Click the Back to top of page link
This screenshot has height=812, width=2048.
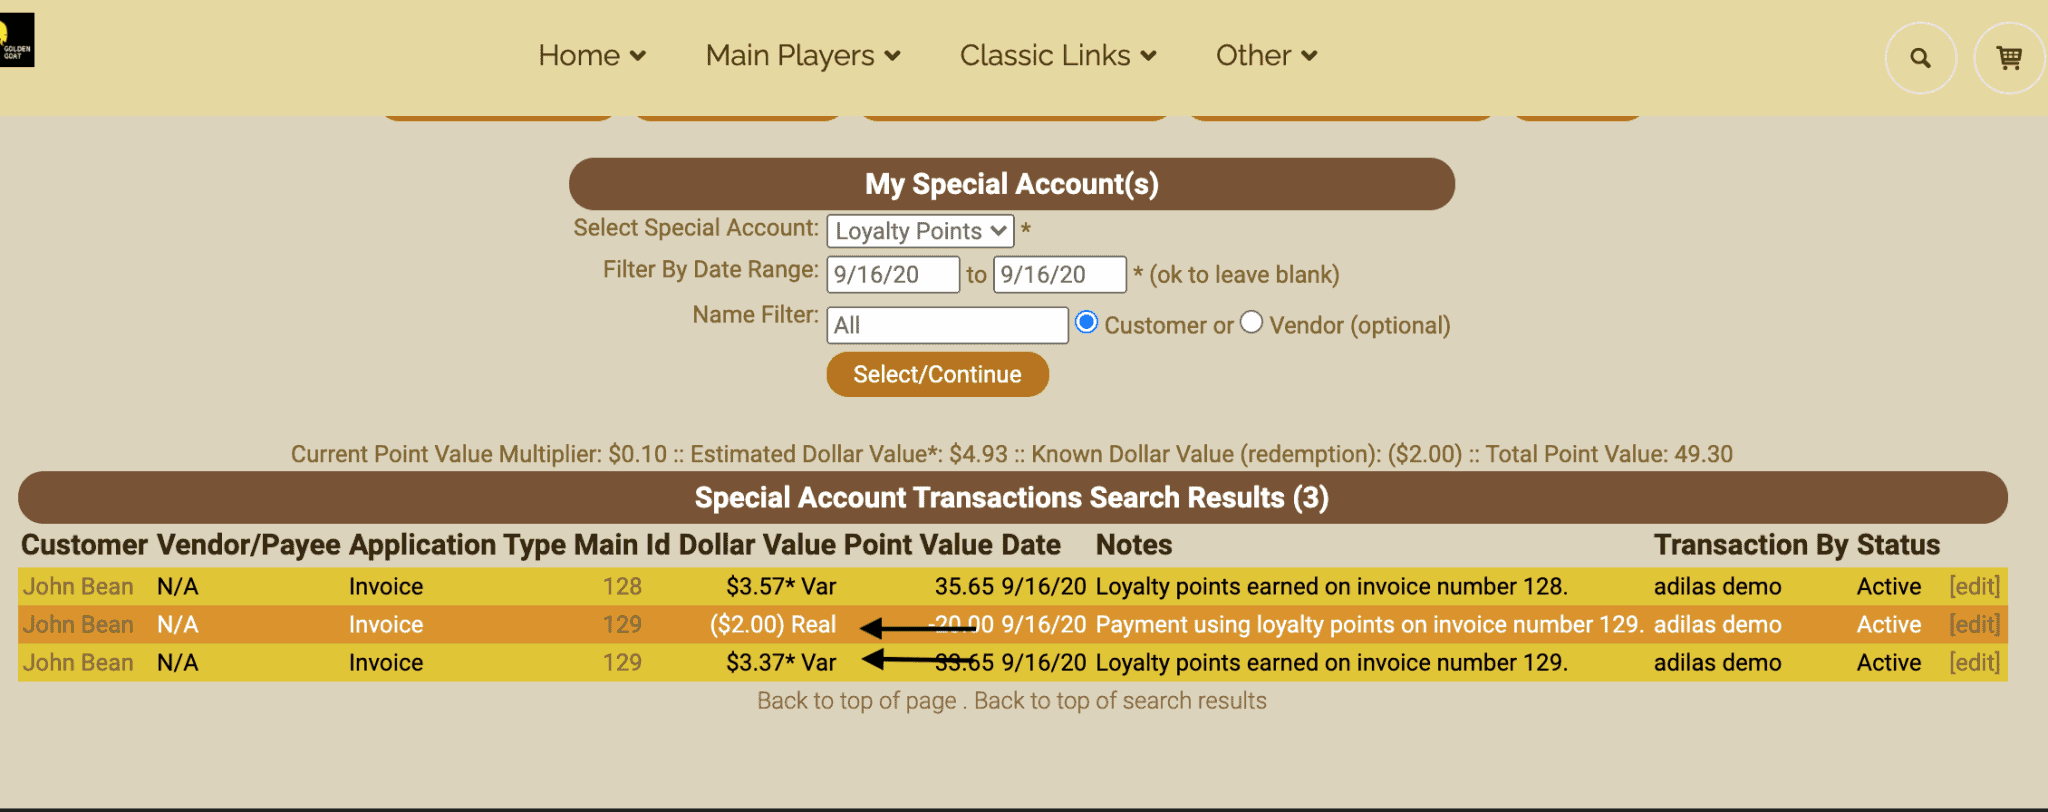click(857, 701)
